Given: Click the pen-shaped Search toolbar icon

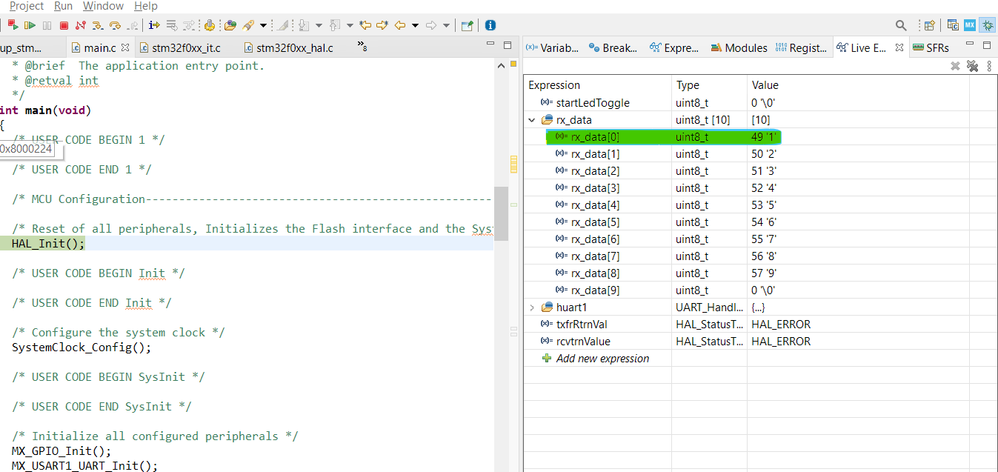Looking at the screenshot, I should click(248, 25).
